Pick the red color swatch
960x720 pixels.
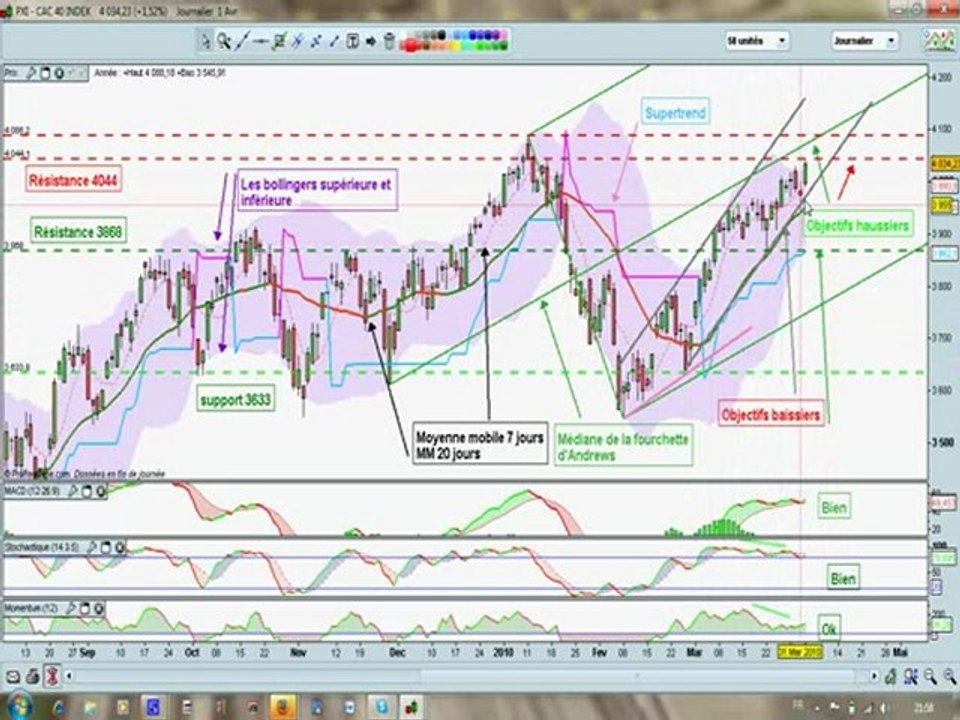411,45
